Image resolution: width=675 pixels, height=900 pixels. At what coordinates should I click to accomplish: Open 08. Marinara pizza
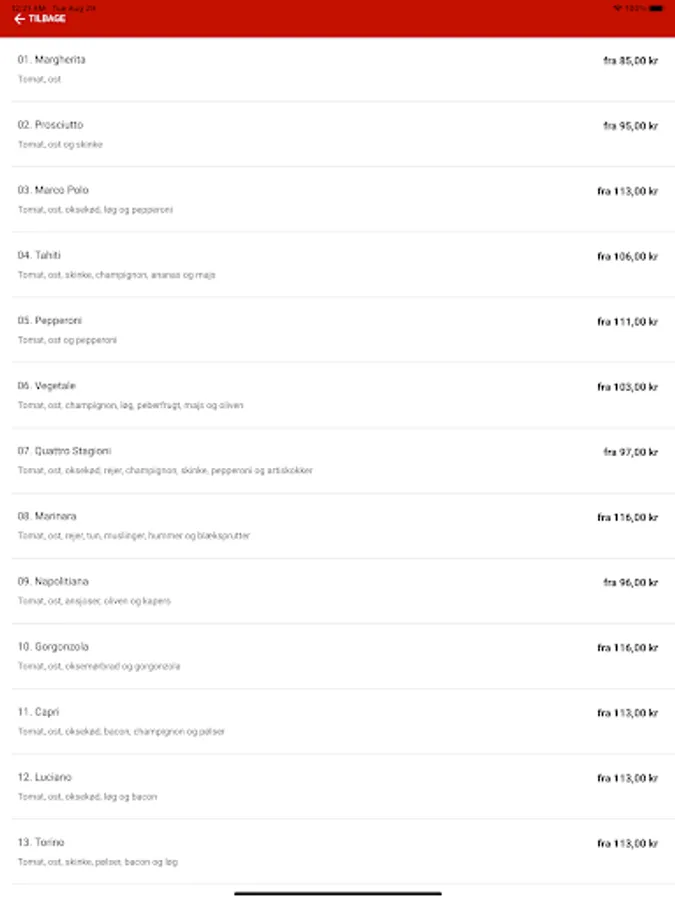click(47, 516)
